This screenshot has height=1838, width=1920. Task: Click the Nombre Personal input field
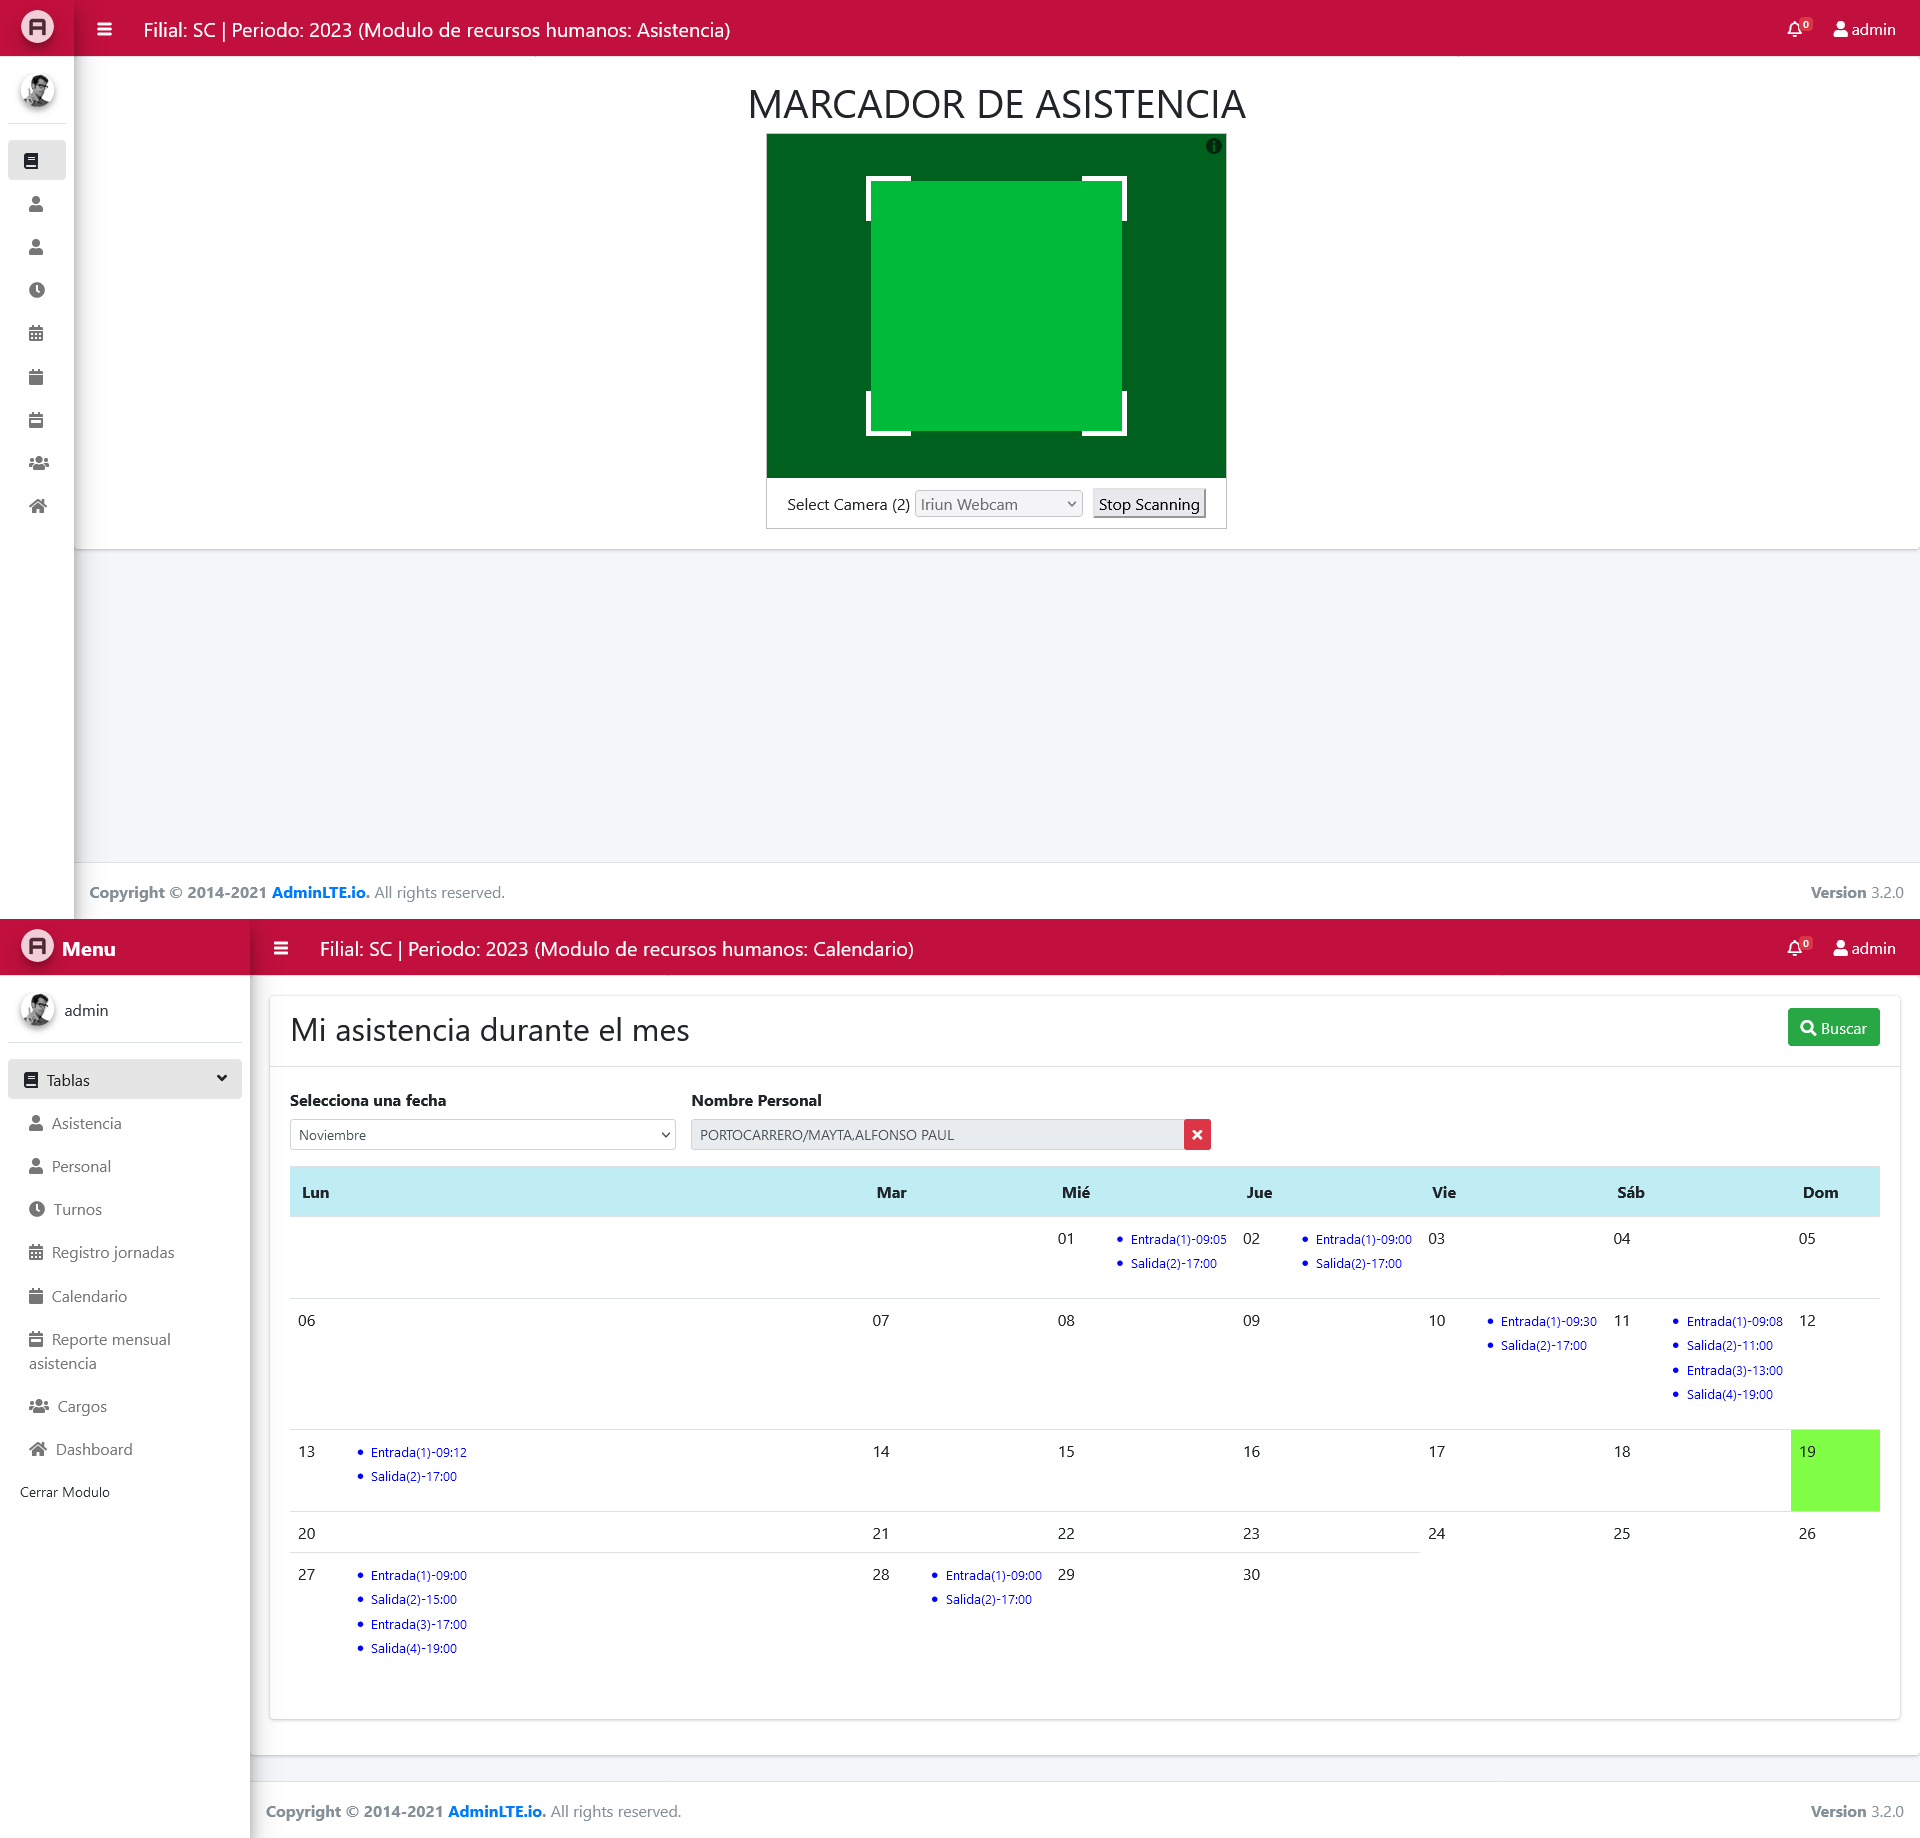[x=936, y=1135]
